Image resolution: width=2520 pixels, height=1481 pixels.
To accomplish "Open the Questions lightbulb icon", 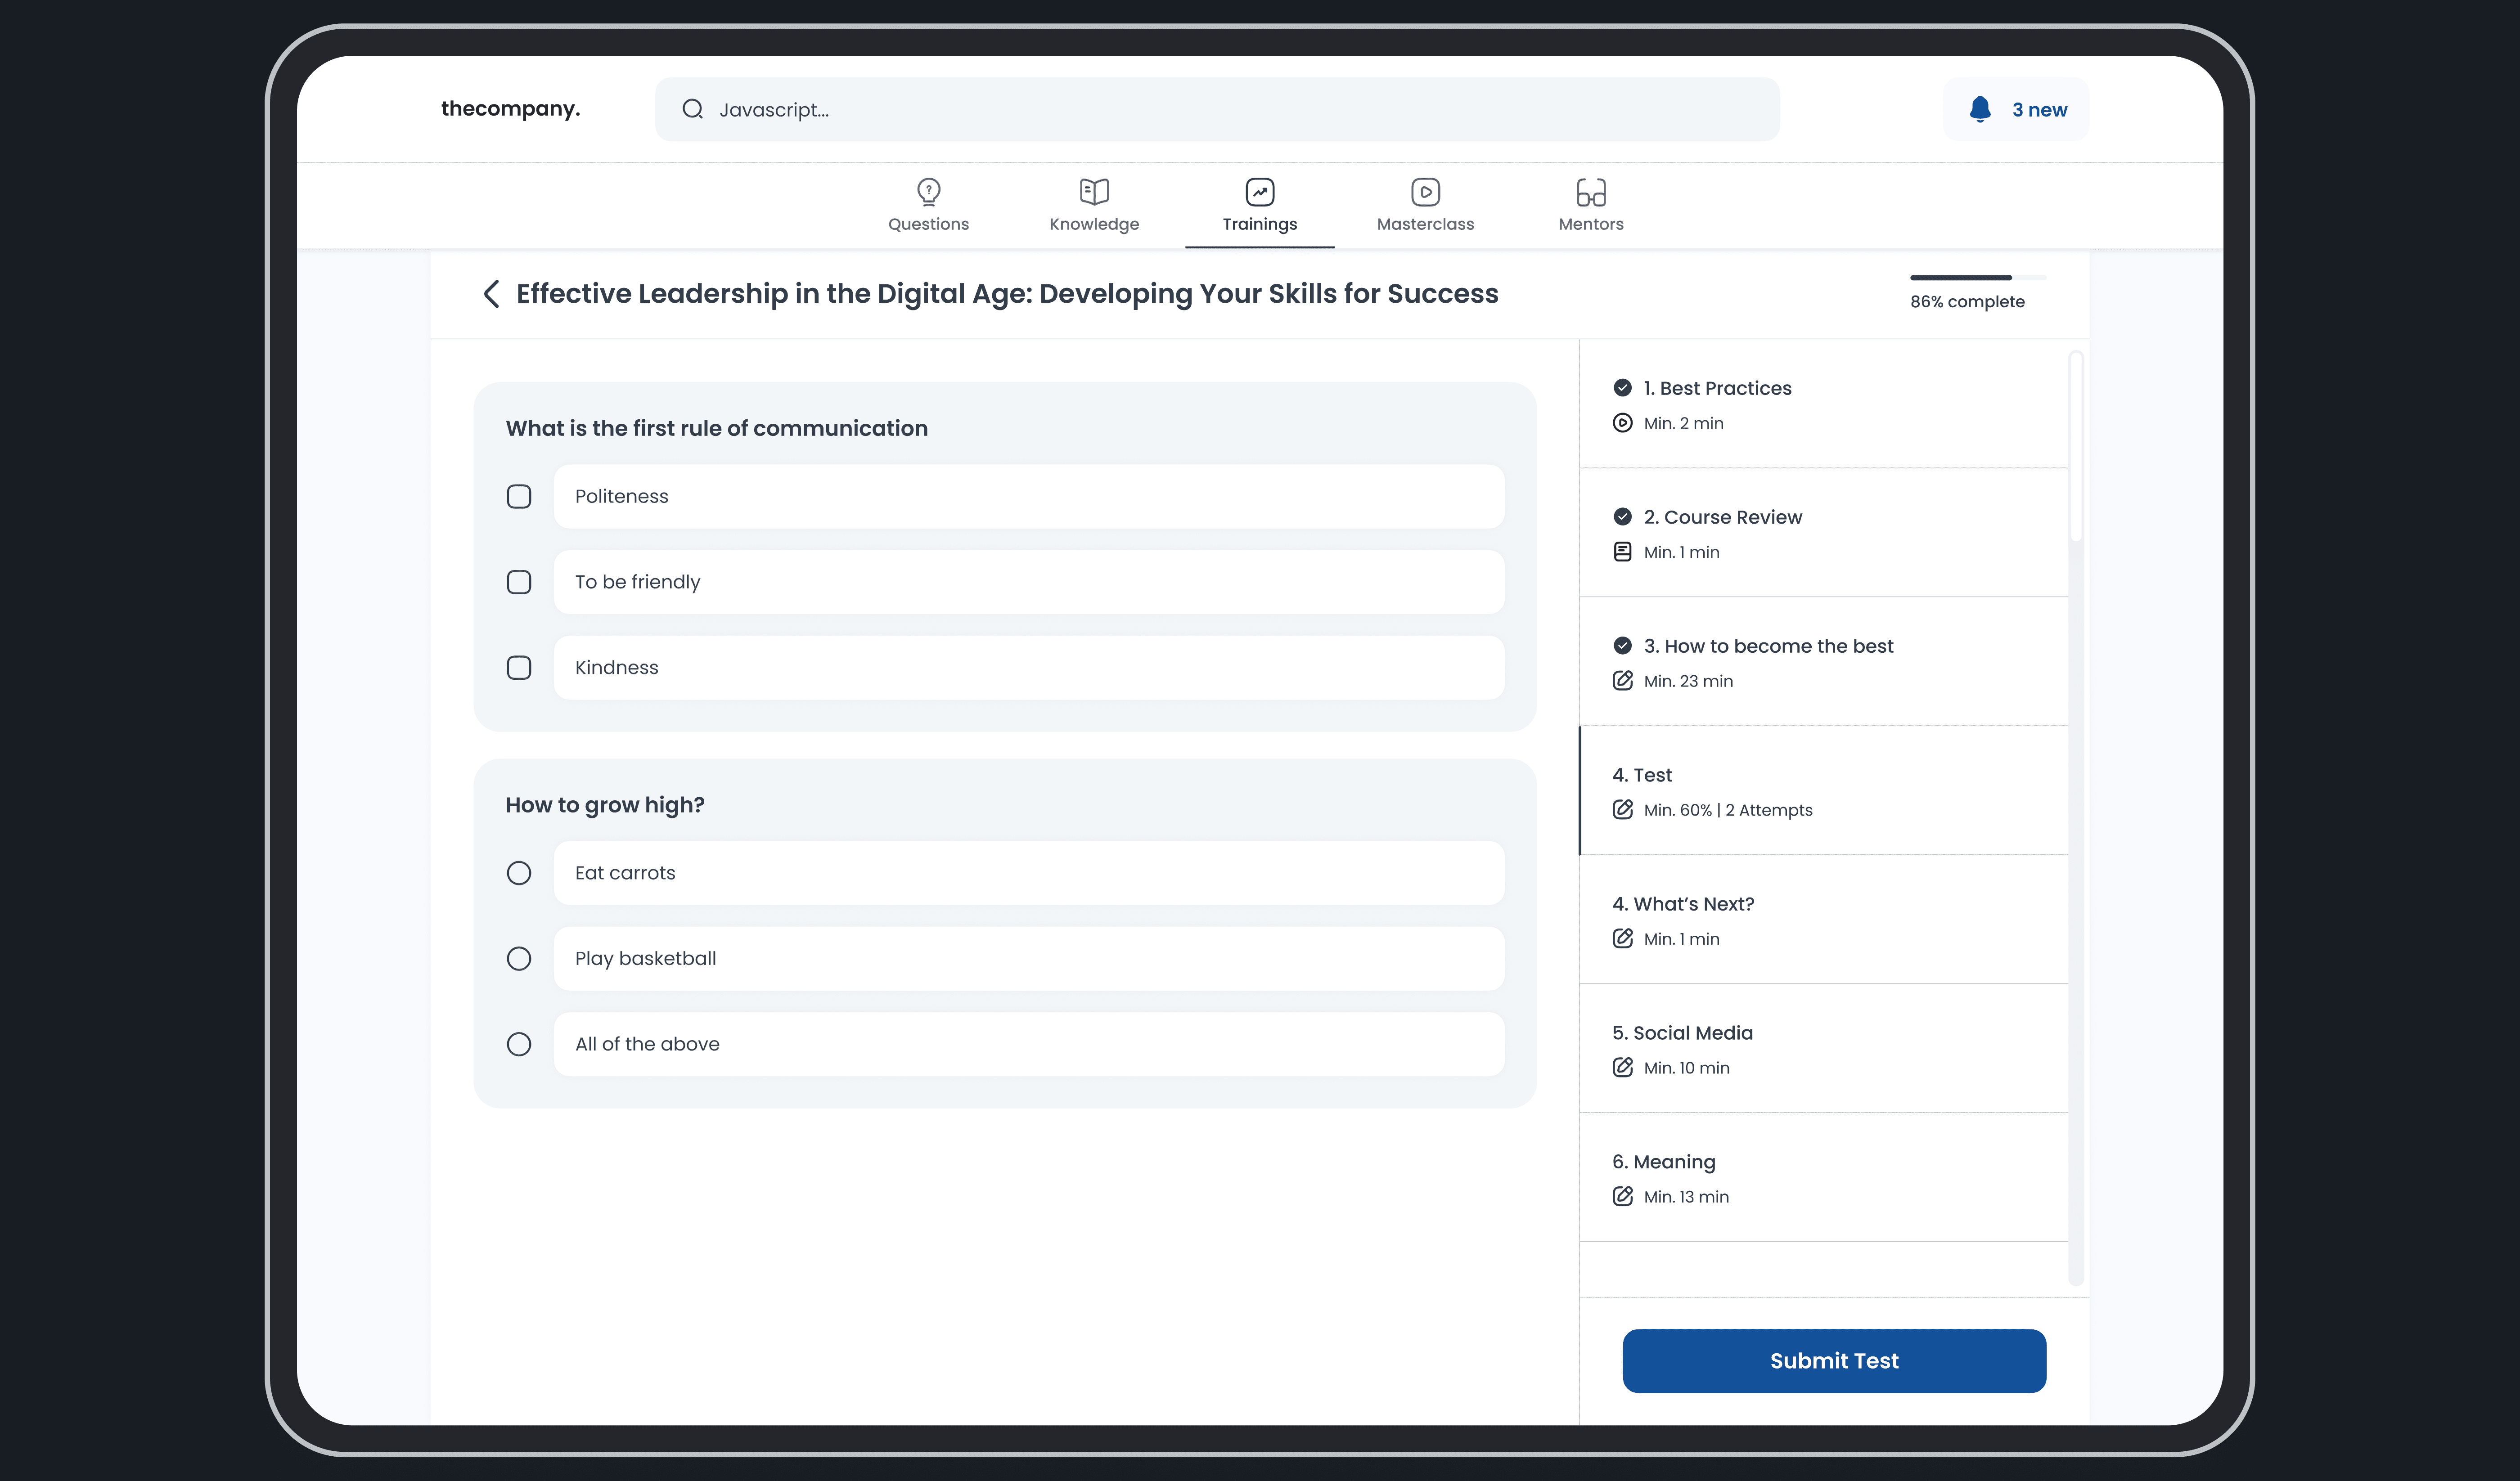I will (928, 191).
